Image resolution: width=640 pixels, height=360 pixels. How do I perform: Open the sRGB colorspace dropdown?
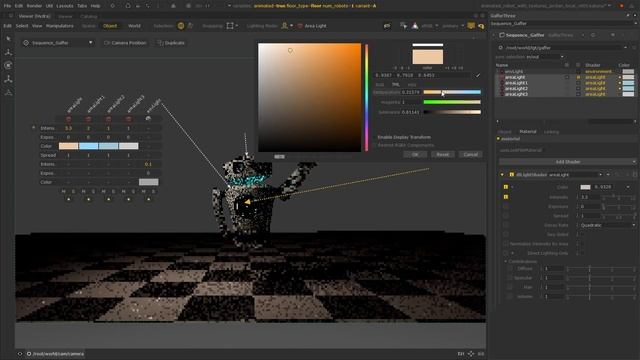[x=430, y=26]
